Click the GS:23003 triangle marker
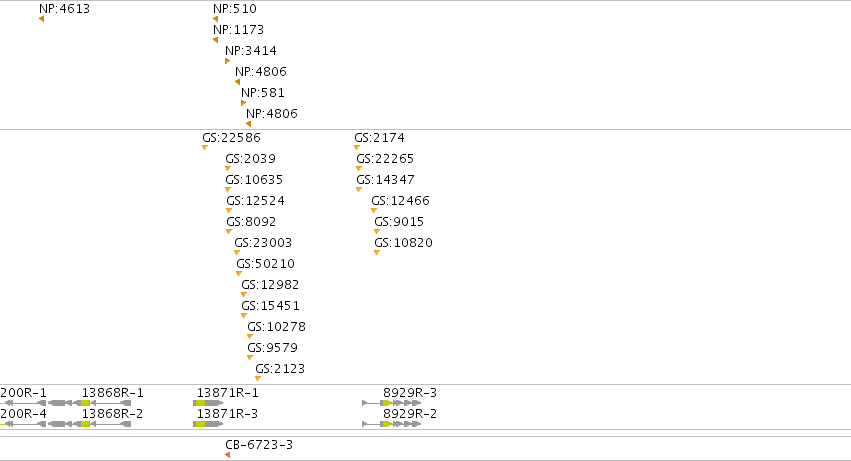 237,252
